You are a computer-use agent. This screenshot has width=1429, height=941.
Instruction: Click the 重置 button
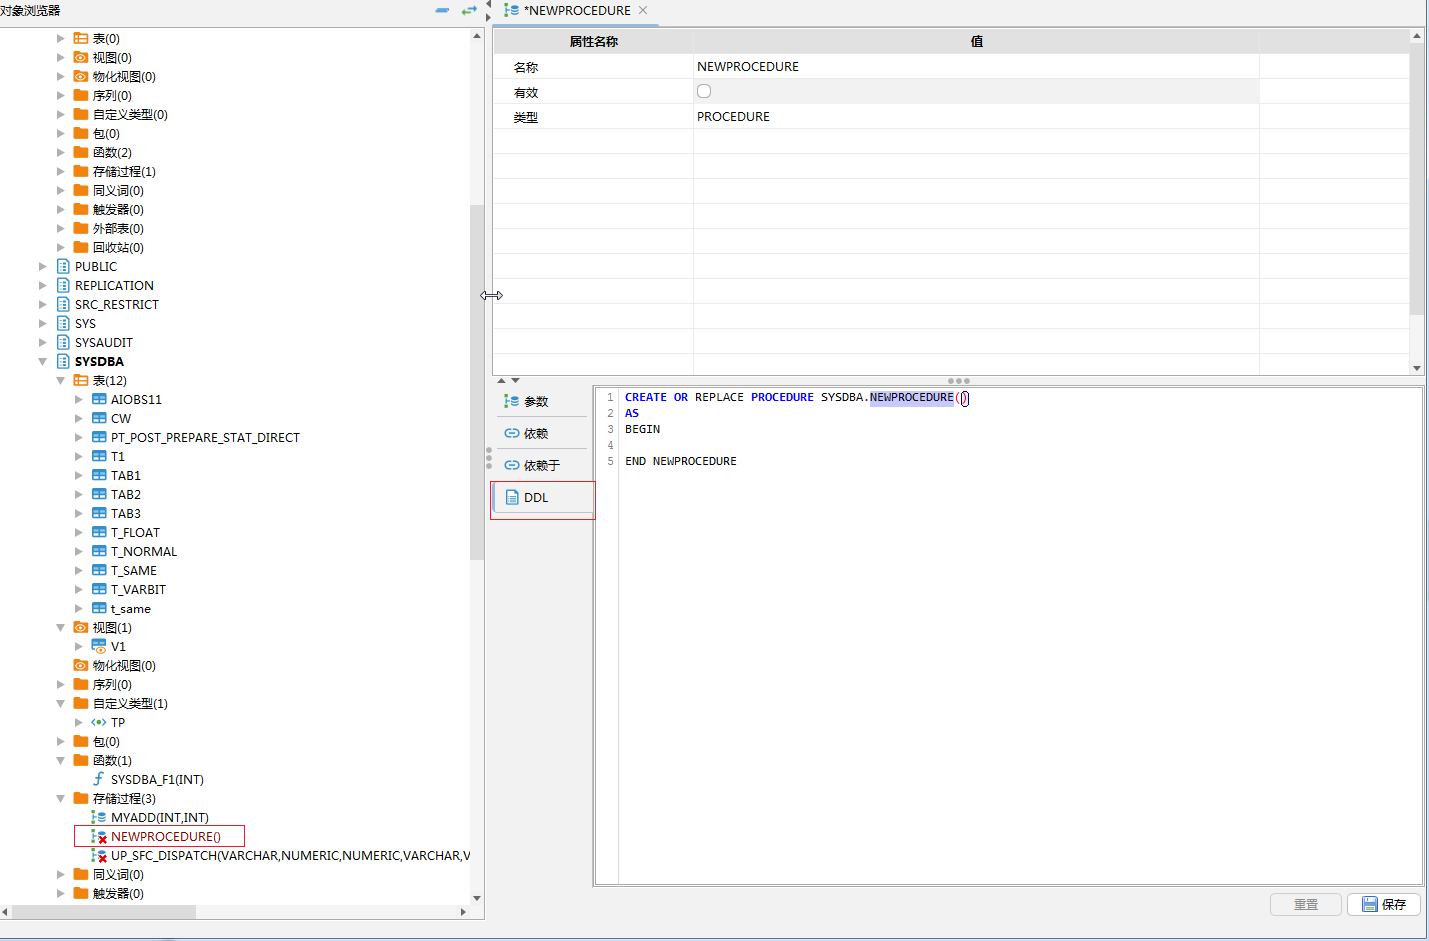(x=1305, y=904)
